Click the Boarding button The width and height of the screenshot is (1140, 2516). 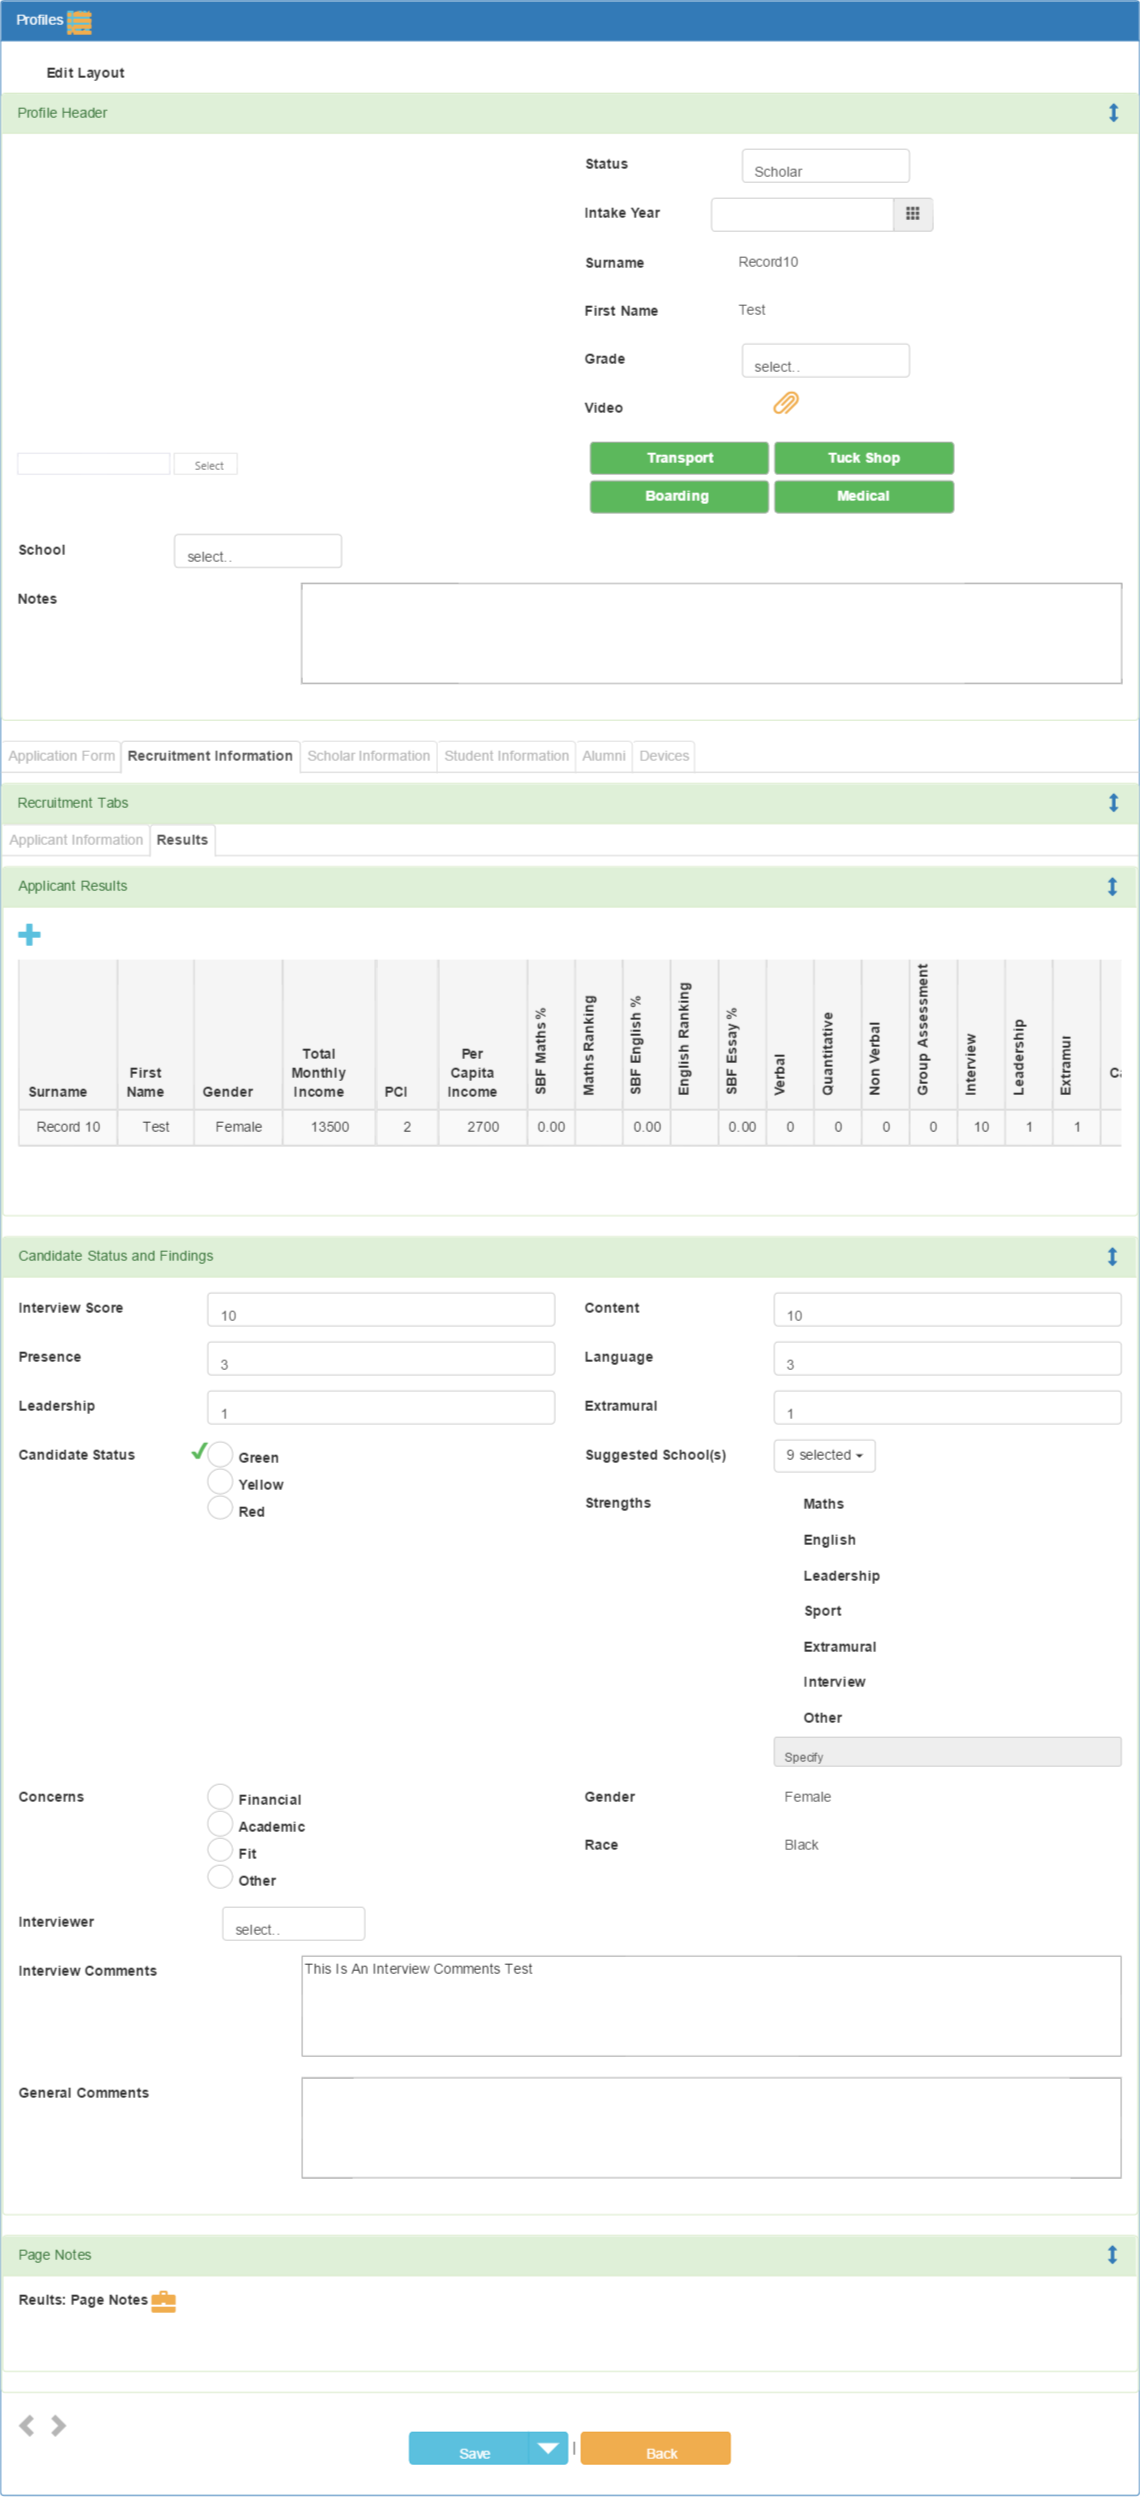point(679,497)
